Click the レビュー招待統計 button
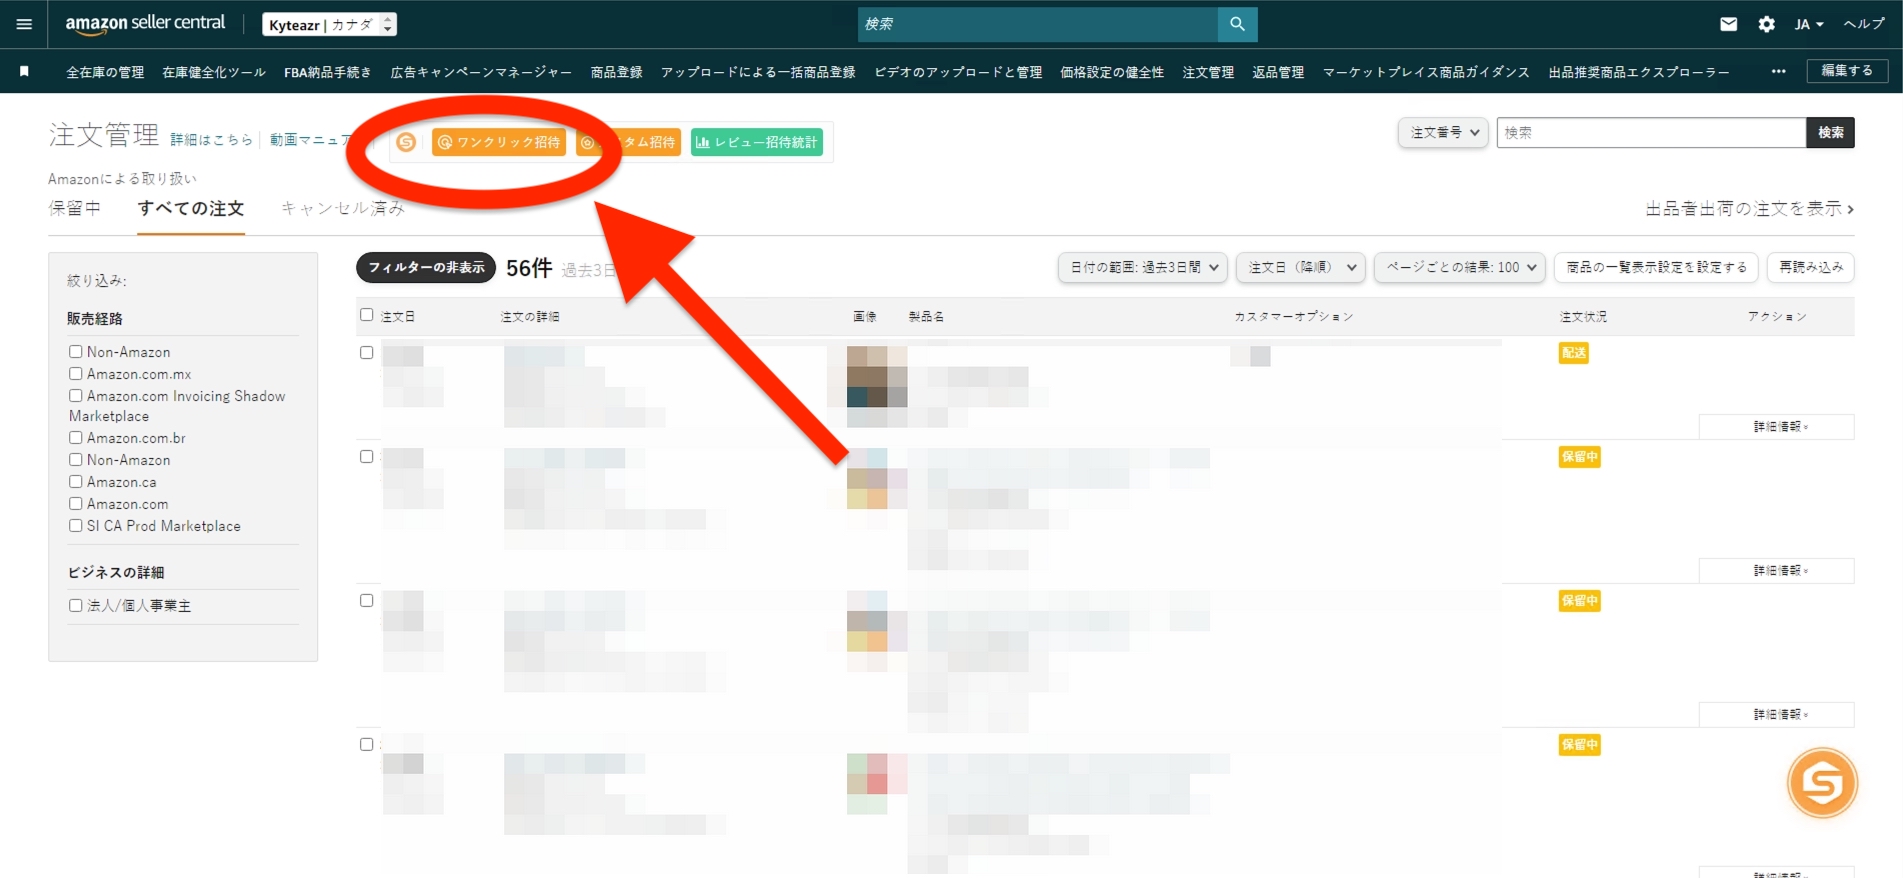 [757, 142]
